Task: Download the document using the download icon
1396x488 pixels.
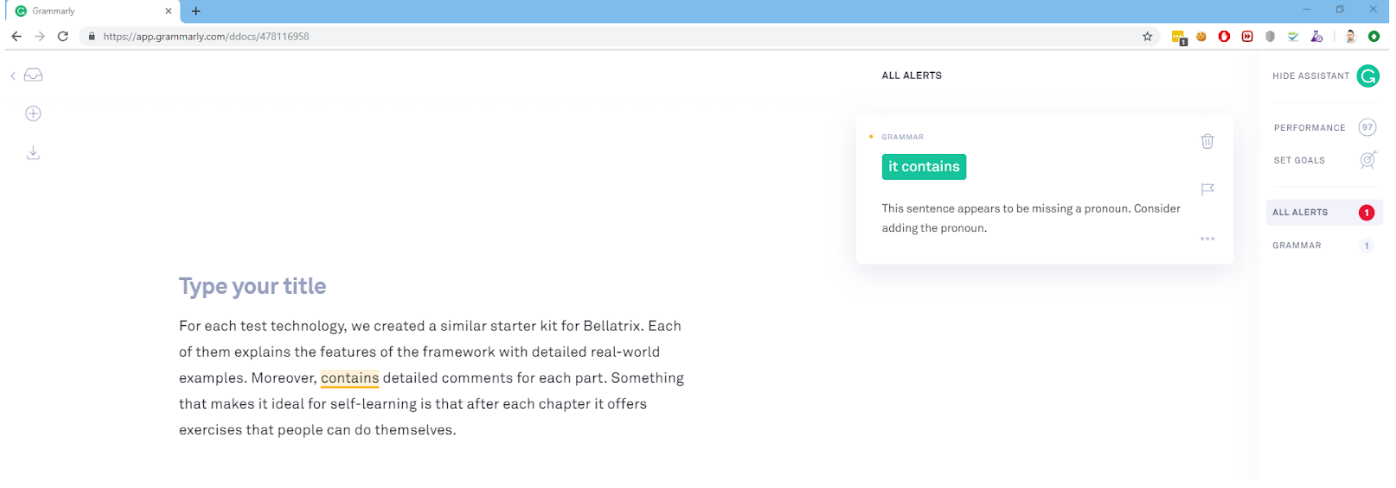Action: click(x=33, y=153)
